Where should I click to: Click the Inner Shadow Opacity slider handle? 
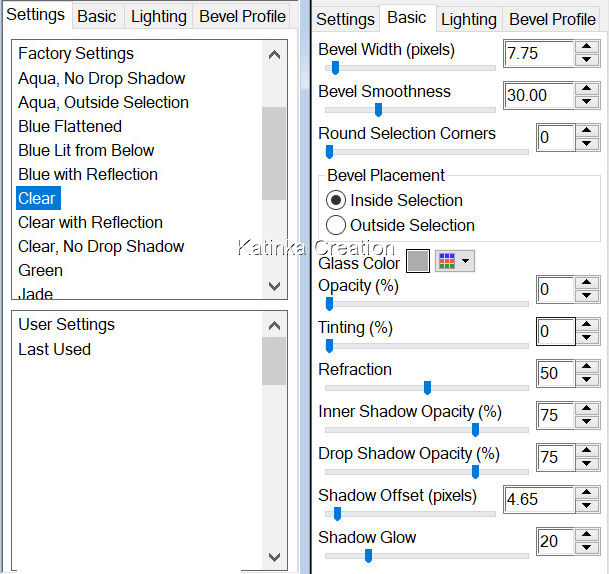click(x=475, y=430)
